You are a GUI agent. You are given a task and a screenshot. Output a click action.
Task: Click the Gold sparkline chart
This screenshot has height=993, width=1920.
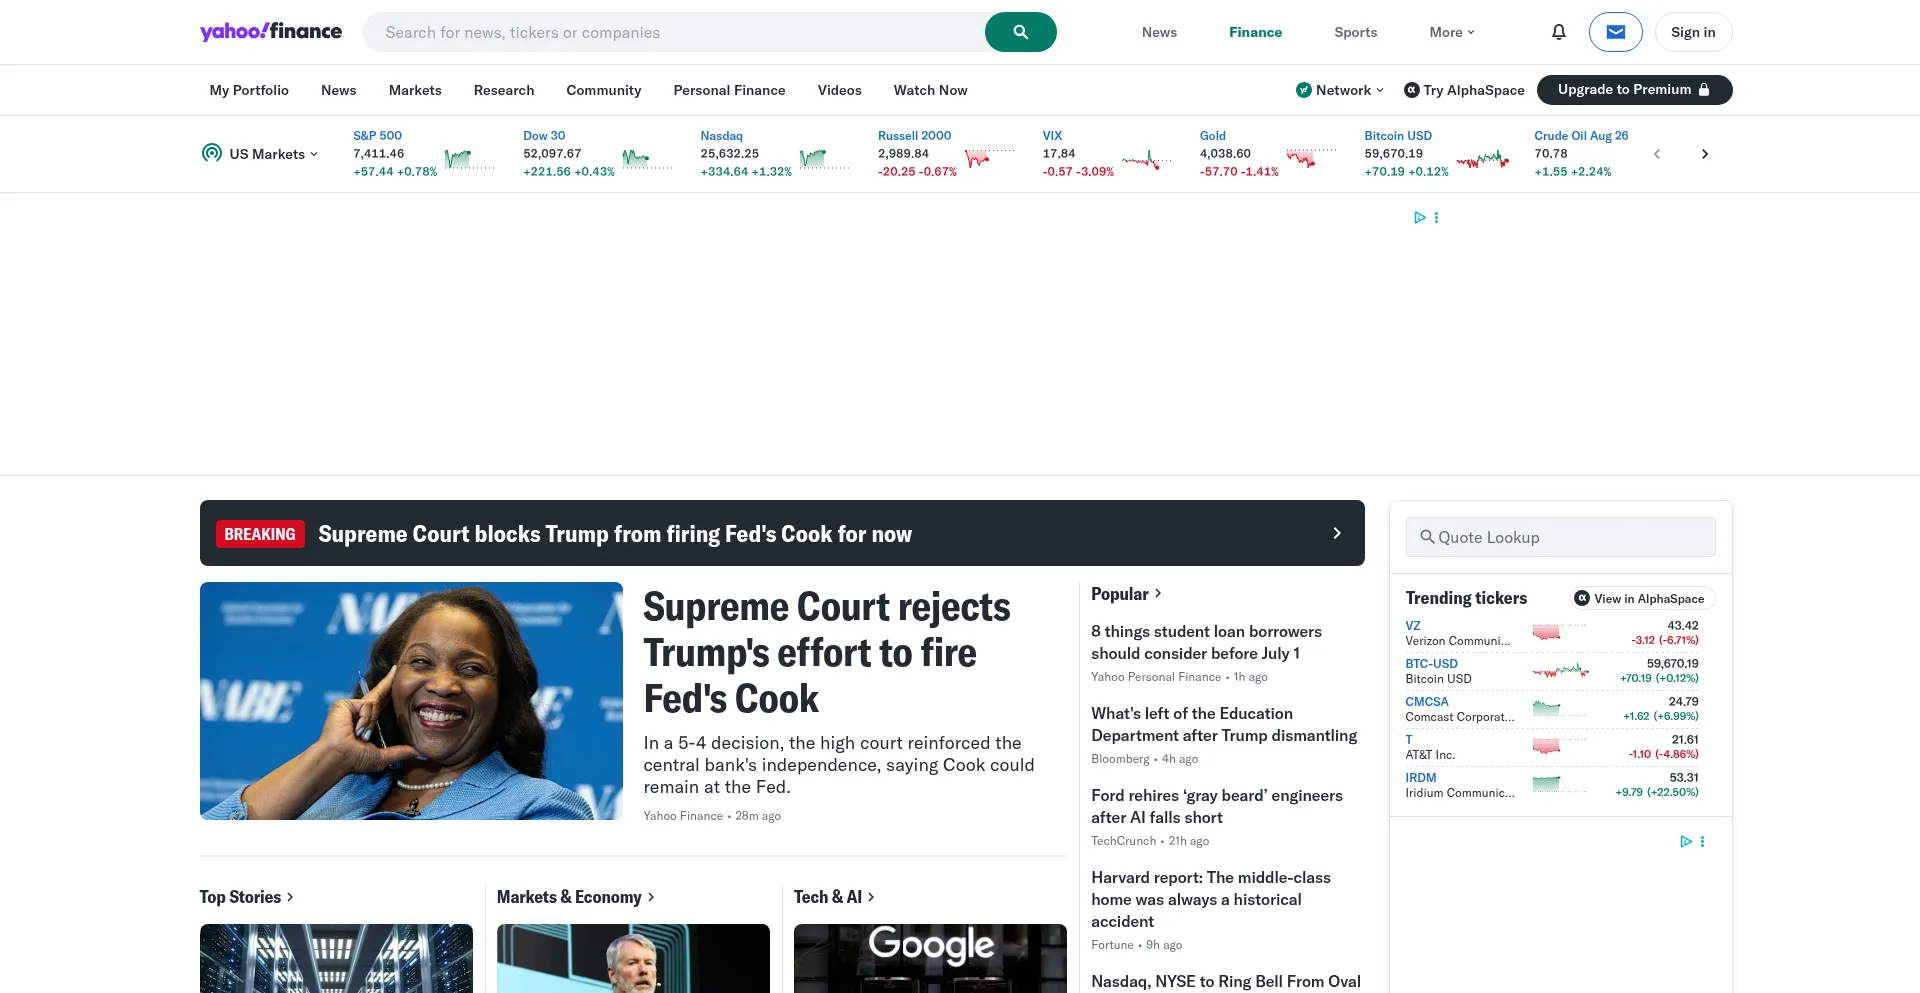click(1311, 159)
